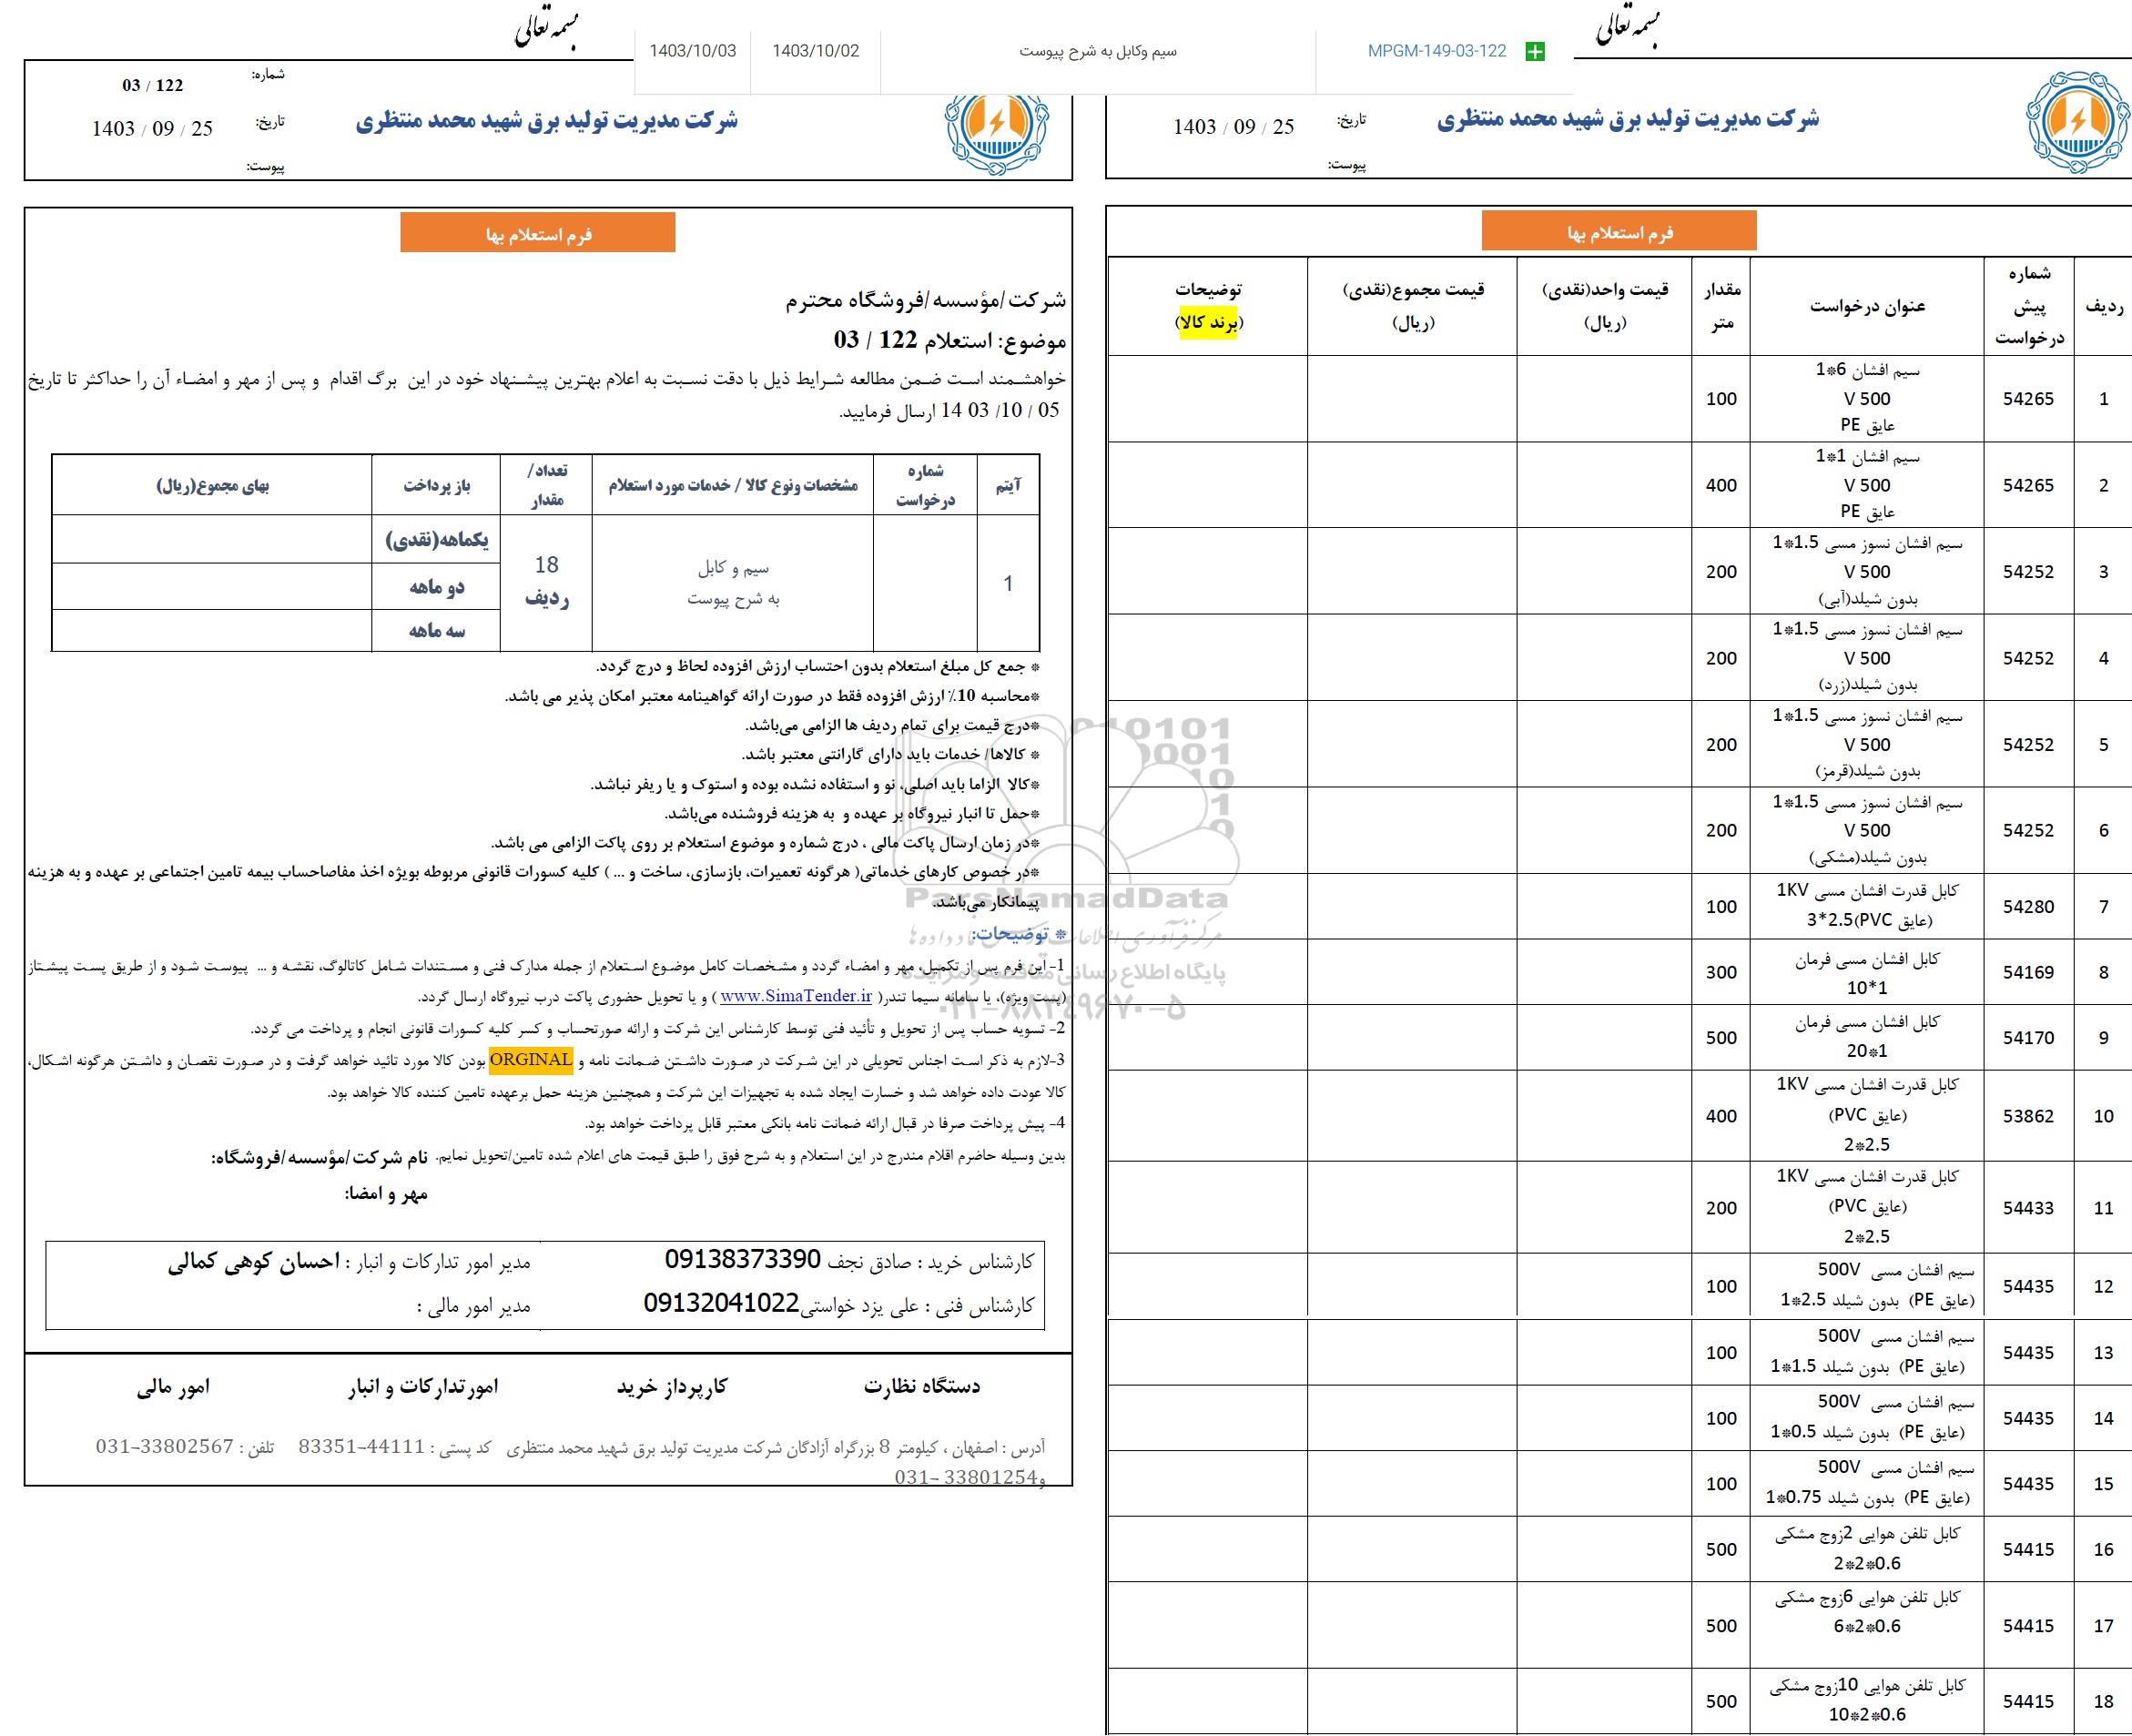Click item 'کابل افشان مسی فرمان 10*1'
The width and height of the screenshot is (2132, 1736).
pyautogui.click(x=1867, y=973)
